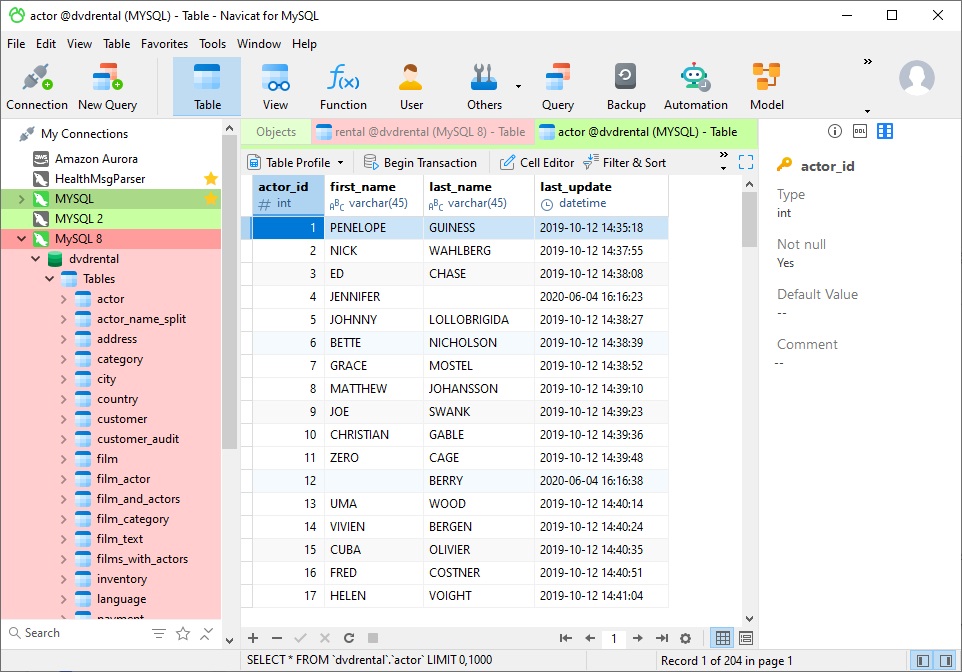Open Filter & Sort panel
962x672 pixels.
pyautogui.click(x=625, y=163)
